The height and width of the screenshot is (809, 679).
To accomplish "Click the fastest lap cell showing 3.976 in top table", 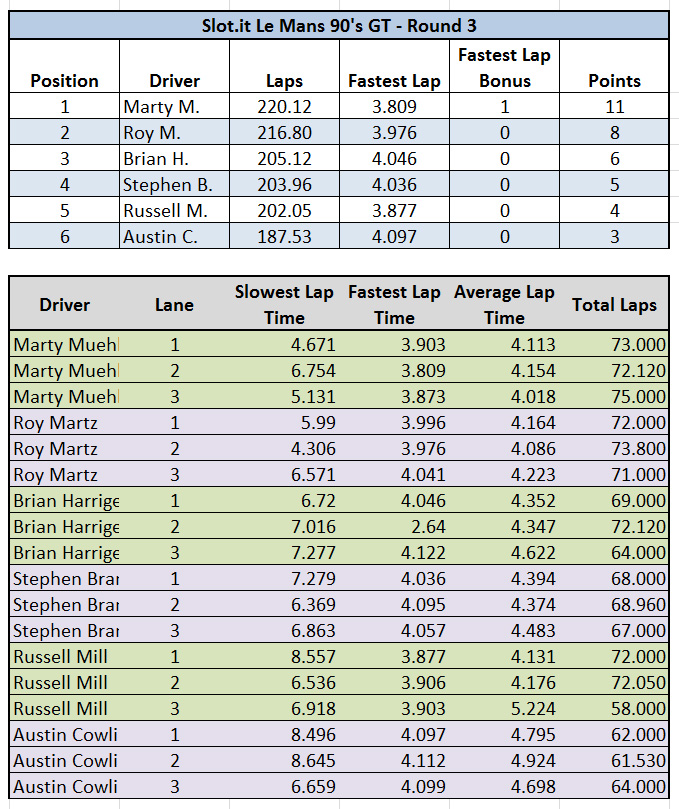I will point(394,133).
